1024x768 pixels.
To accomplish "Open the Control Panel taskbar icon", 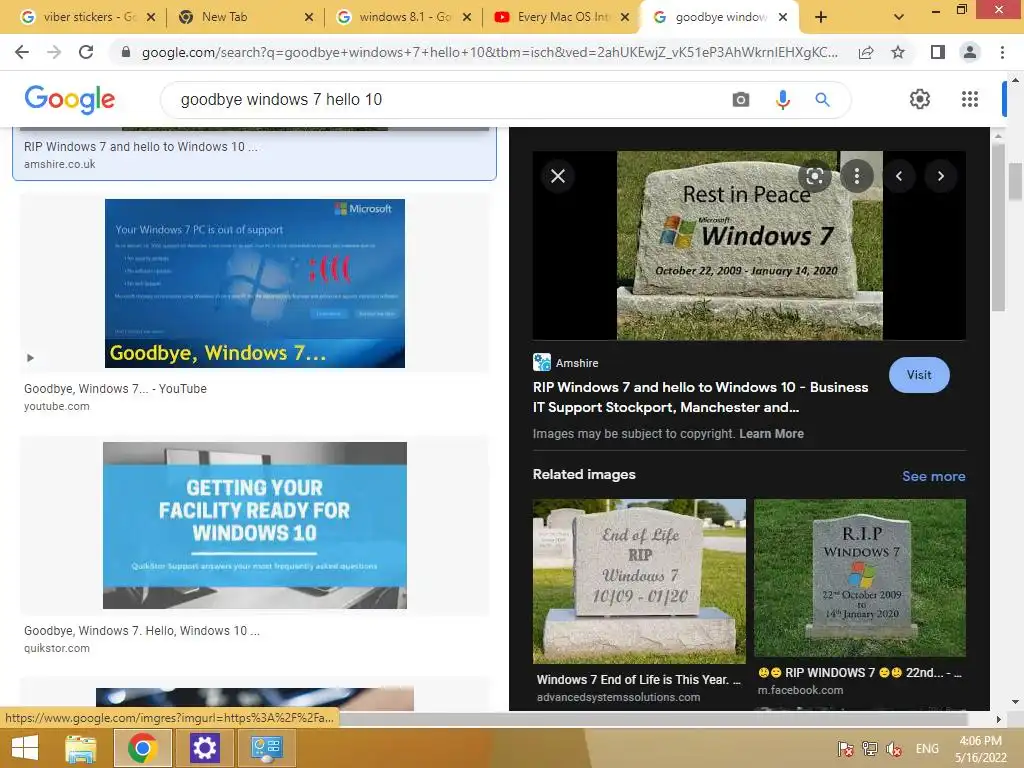I will (266, 748).
